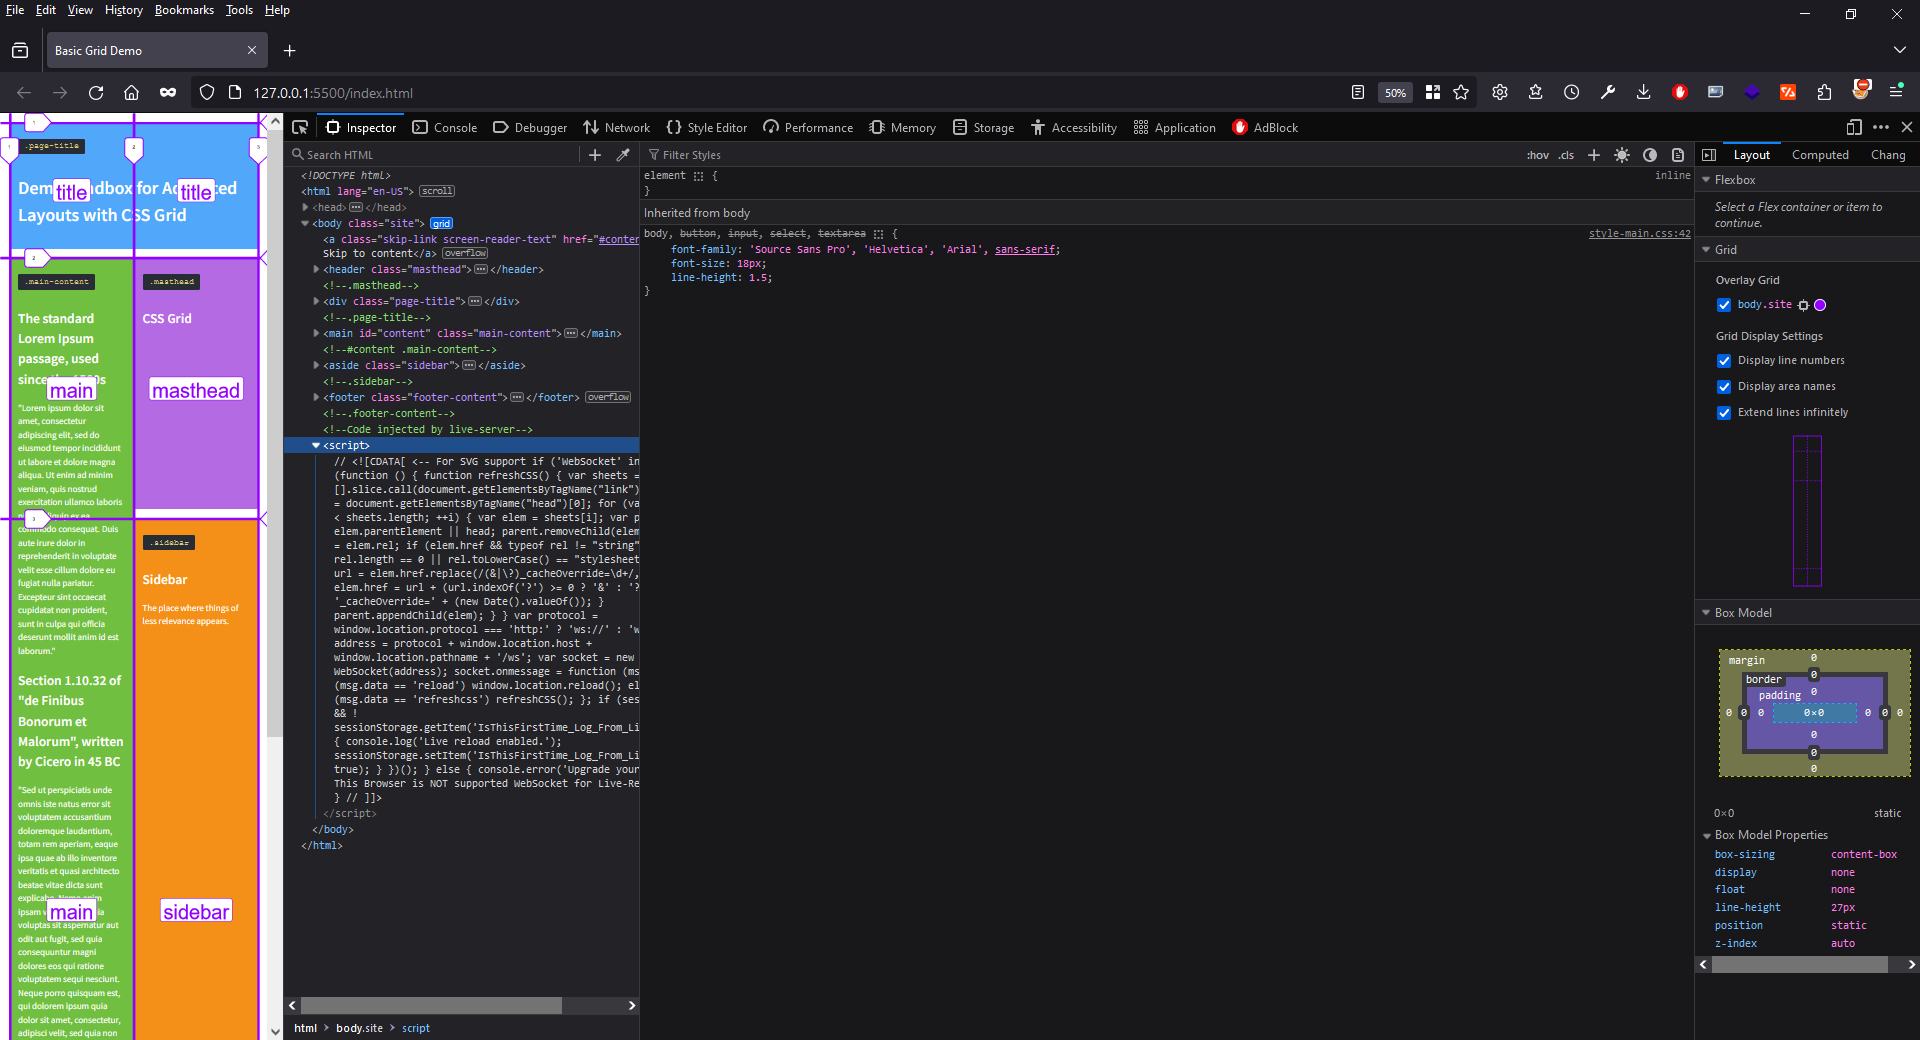The width and height of the screenshot is (1920, 1040).
Task: Collapse the Box Model section
Action: point(1706,613)
